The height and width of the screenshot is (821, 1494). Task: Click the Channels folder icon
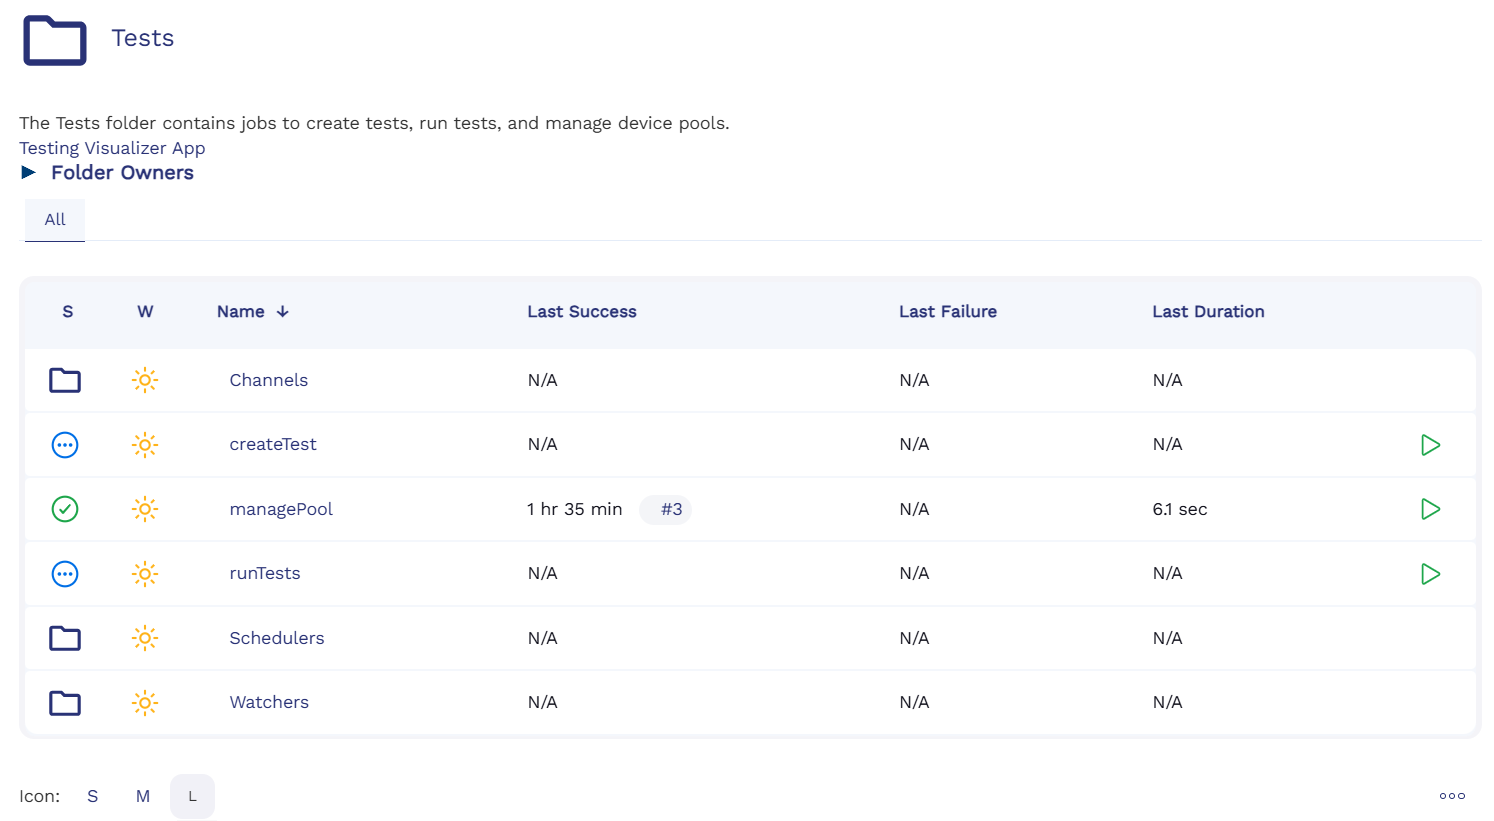[65, 380]
